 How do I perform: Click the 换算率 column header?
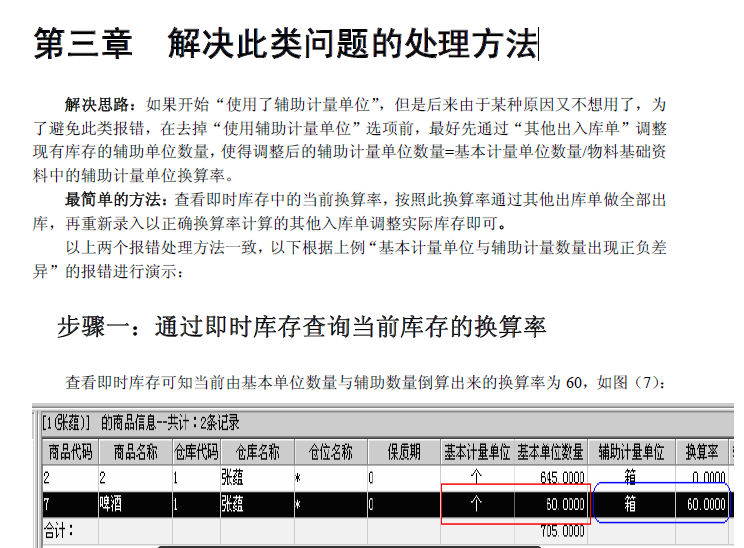point(703,452)
